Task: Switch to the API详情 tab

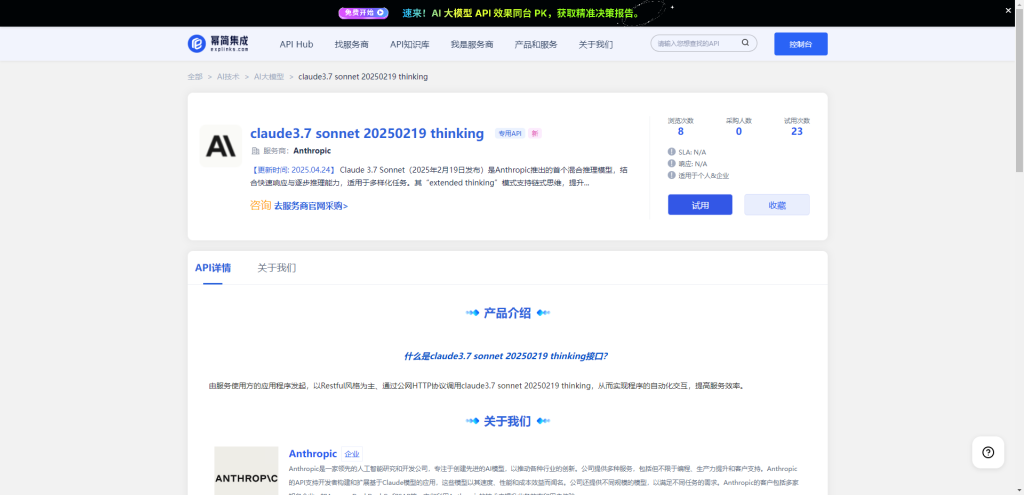Action: tap(213, 268)
